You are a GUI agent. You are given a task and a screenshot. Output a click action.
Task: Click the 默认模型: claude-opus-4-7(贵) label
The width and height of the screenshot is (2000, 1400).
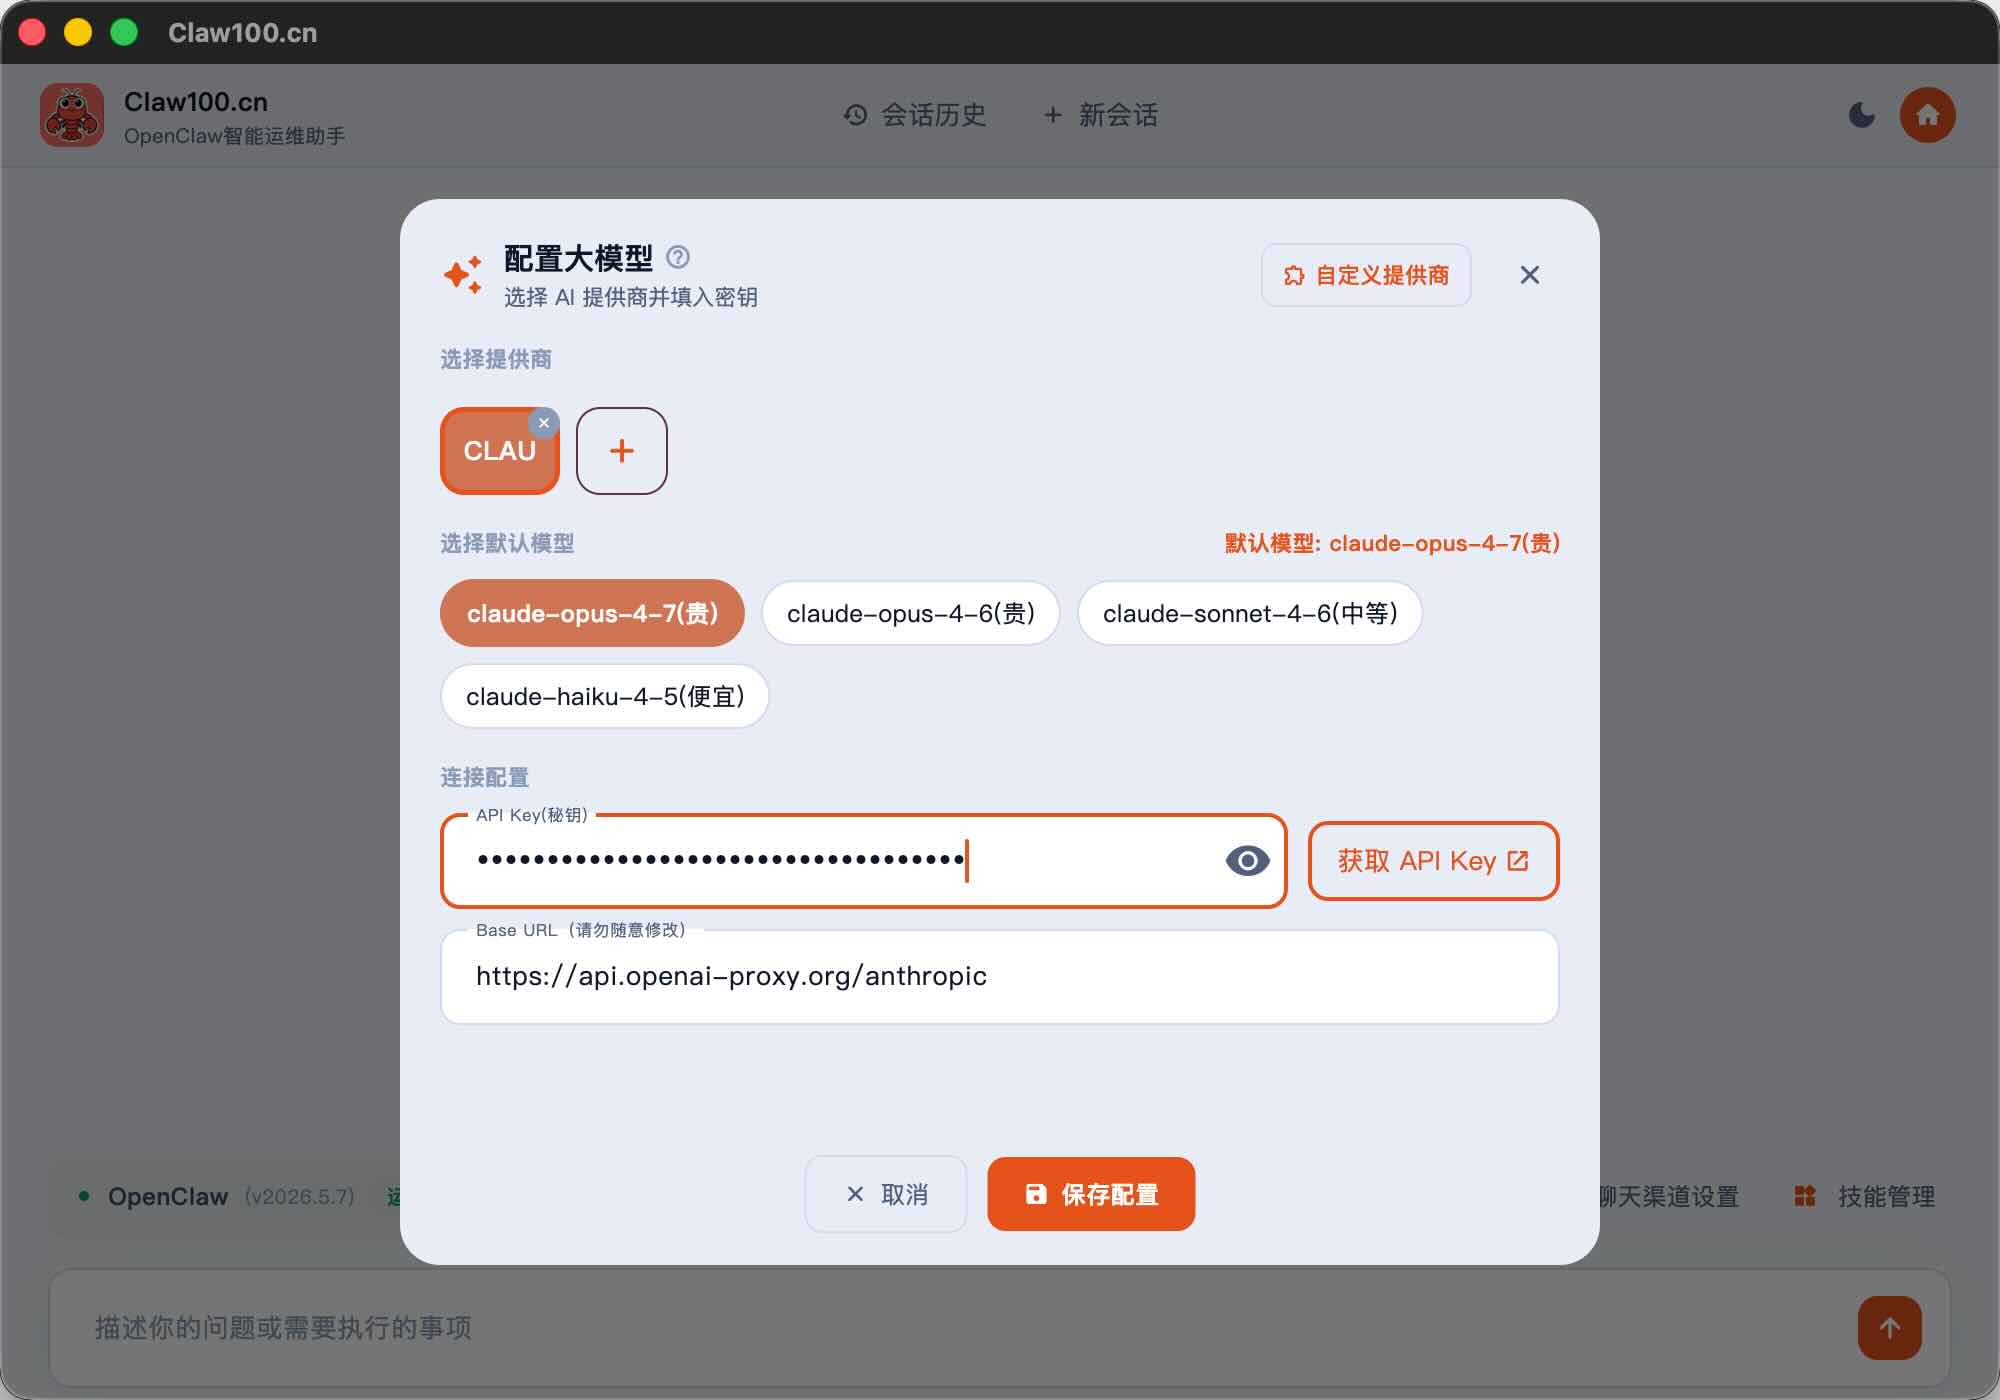(1392, 543)
